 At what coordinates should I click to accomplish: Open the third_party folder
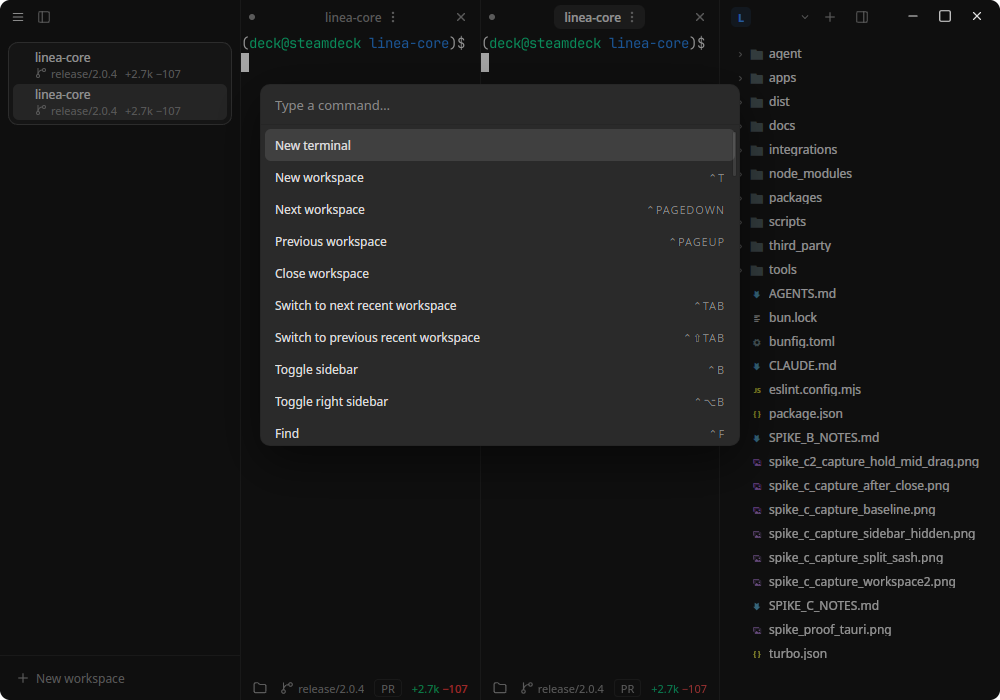799,245
